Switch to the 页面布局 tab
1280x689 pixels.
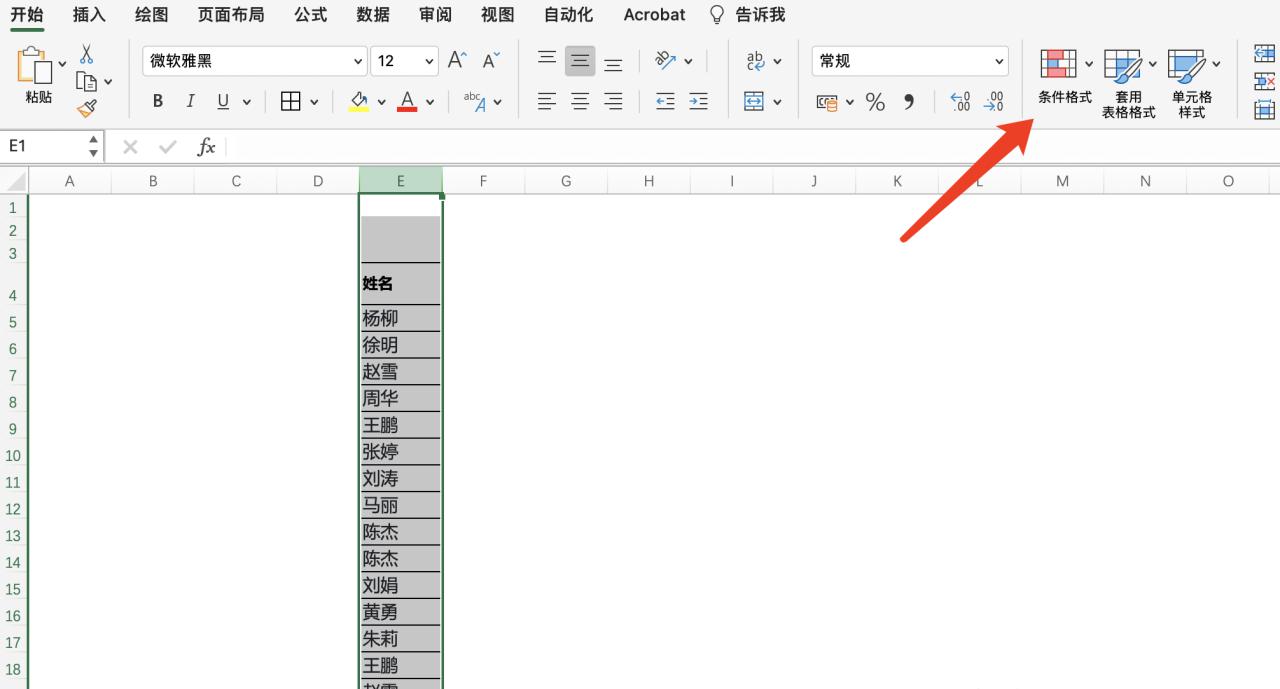click(231, 14)
